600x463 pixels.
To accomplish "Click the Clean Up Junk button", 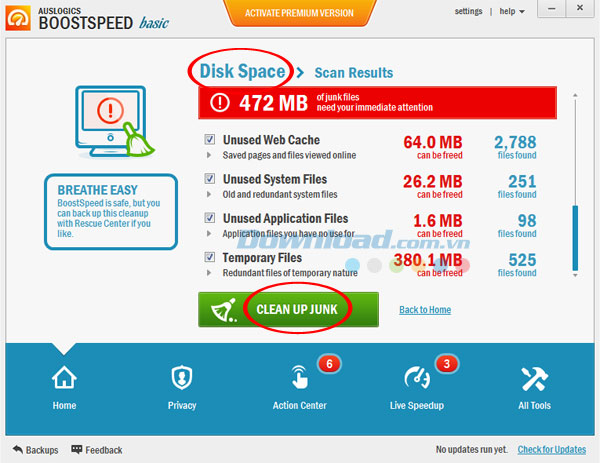I will click(289, 310).
